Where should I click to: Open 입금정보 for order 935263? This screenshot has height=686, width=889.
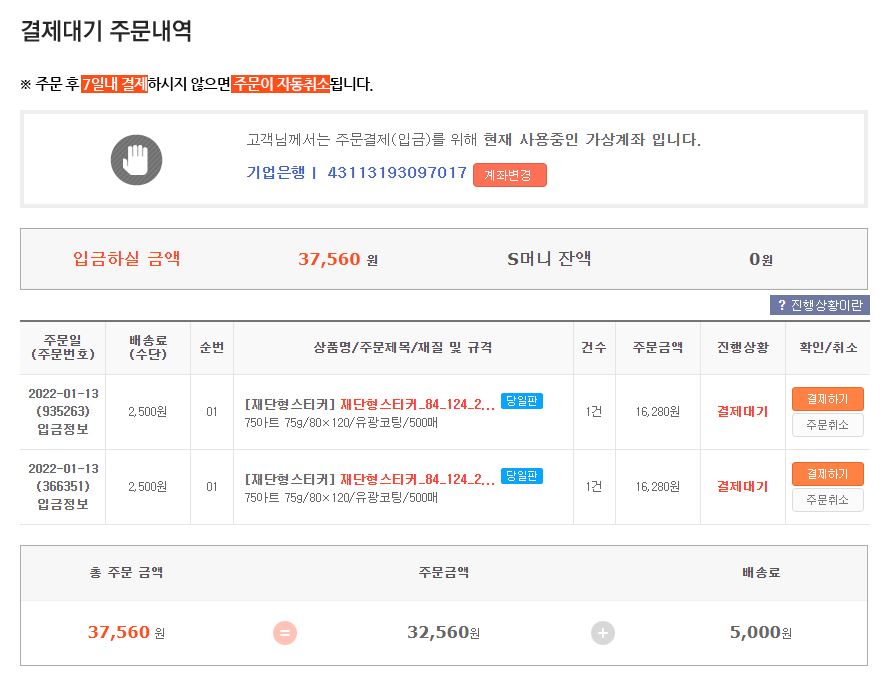(62, 429)
